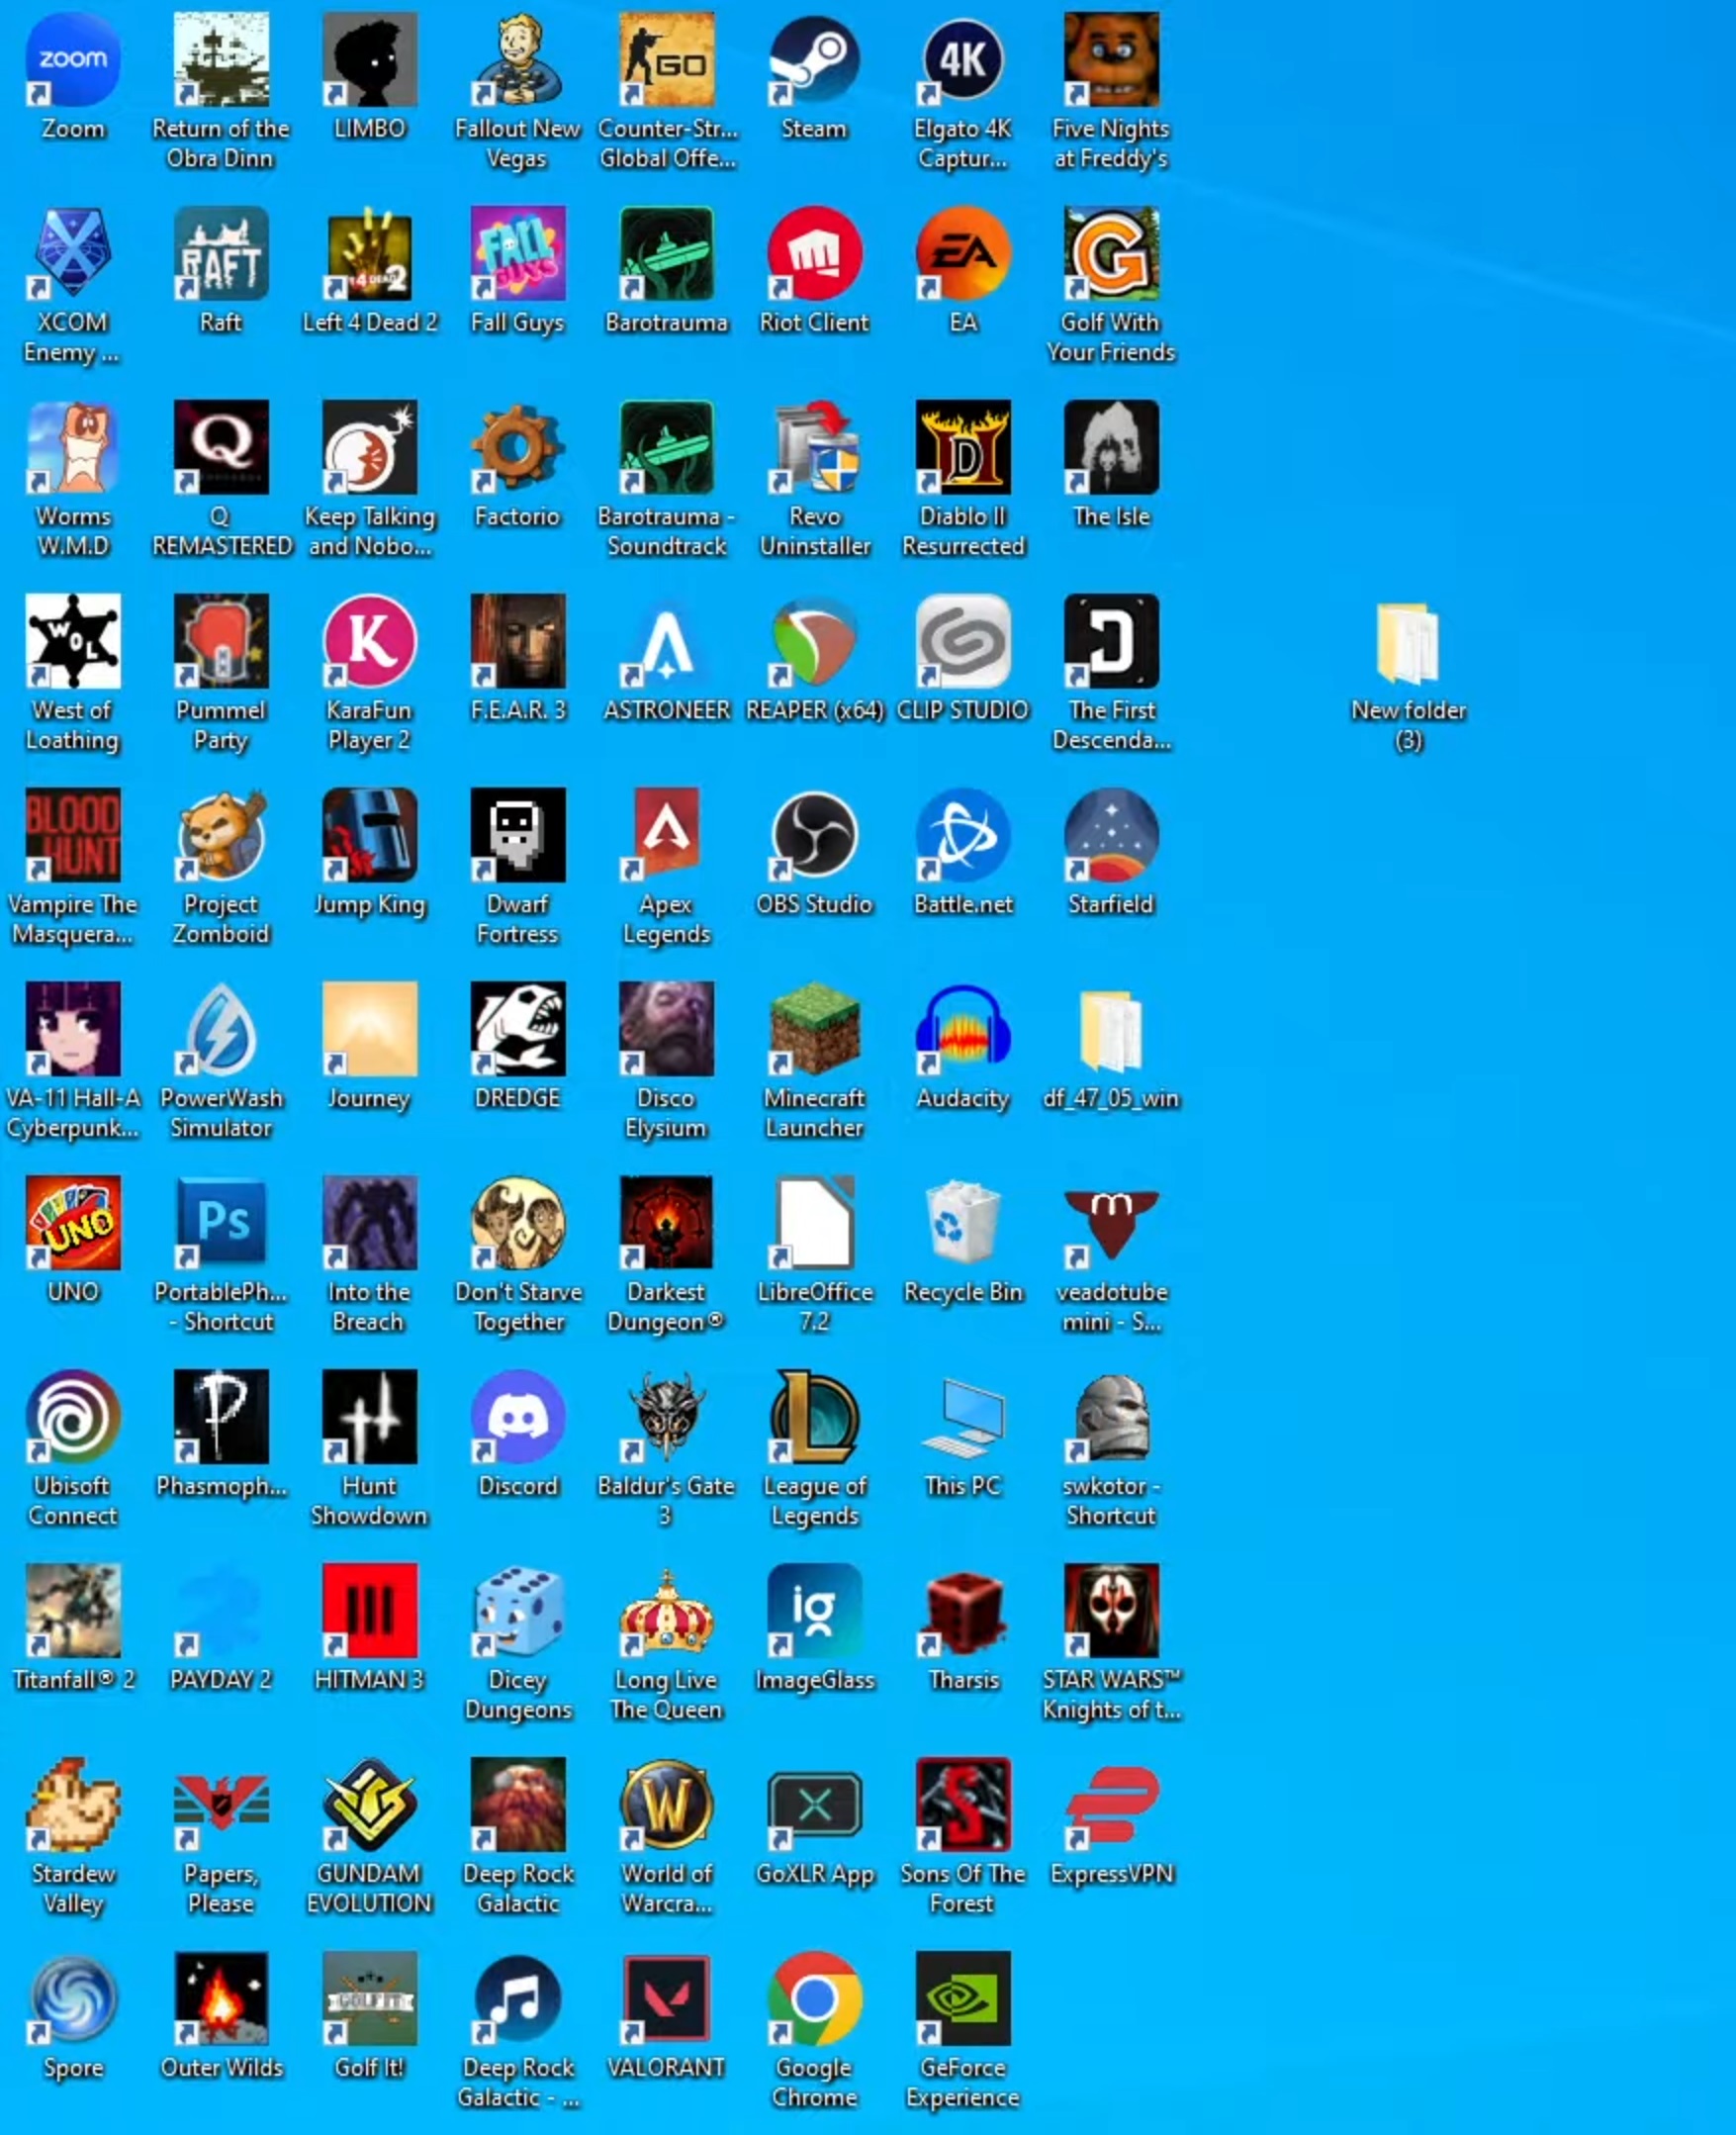Select Counter-Strike Global Offensive icon
Viewport: 1736px width, 2135px height.
667,60
